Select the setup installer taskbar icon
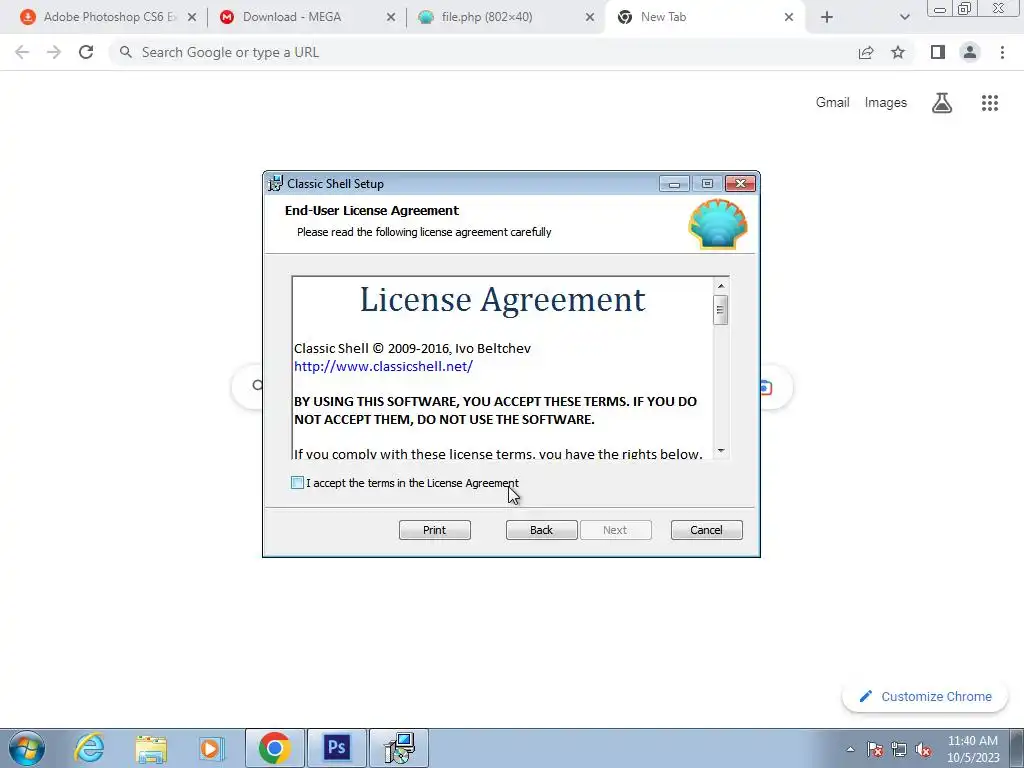The width and height of the screenshot is (1024, 768). pos(399,748)
